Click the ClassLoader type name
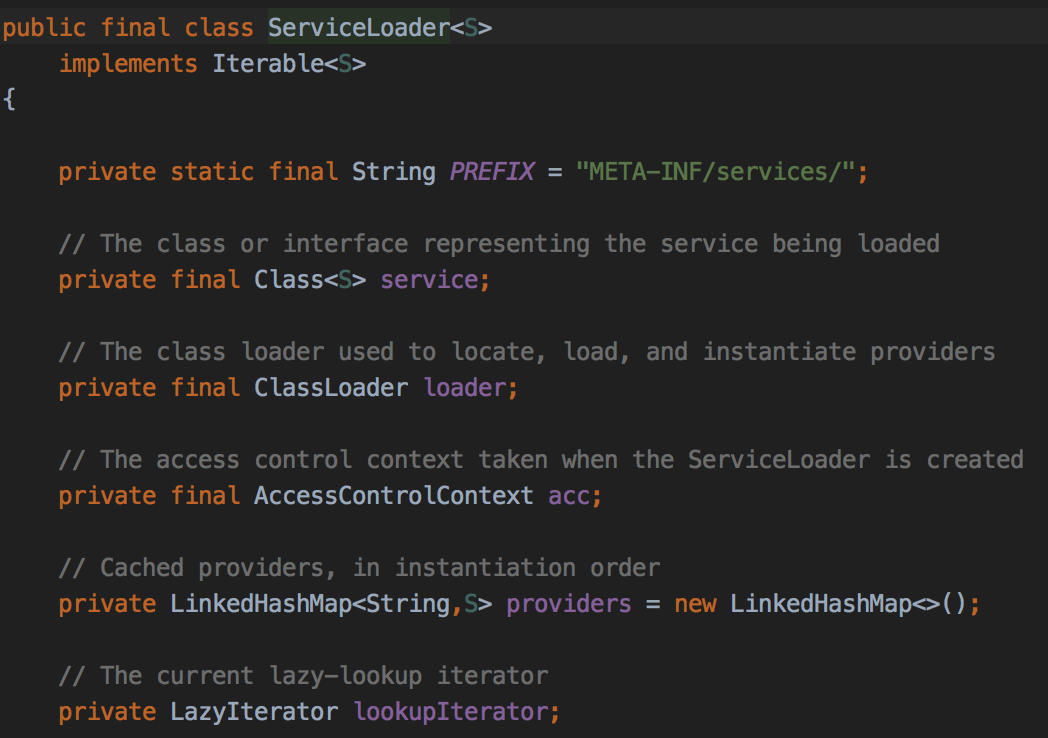Image resolution: width=1048 pixels, height=738 pixels. coord(331,388)
